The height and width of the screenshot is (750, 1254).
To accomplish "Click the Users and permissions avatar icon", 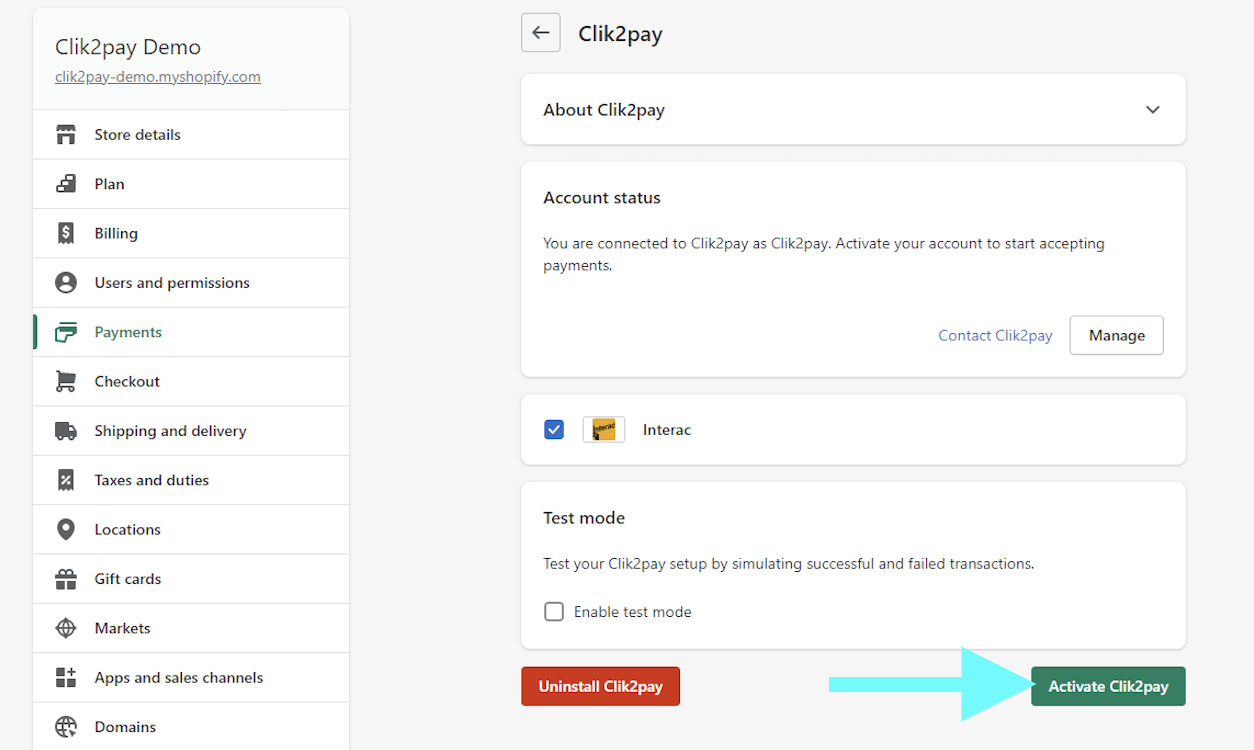I will (x=66, y=283).
